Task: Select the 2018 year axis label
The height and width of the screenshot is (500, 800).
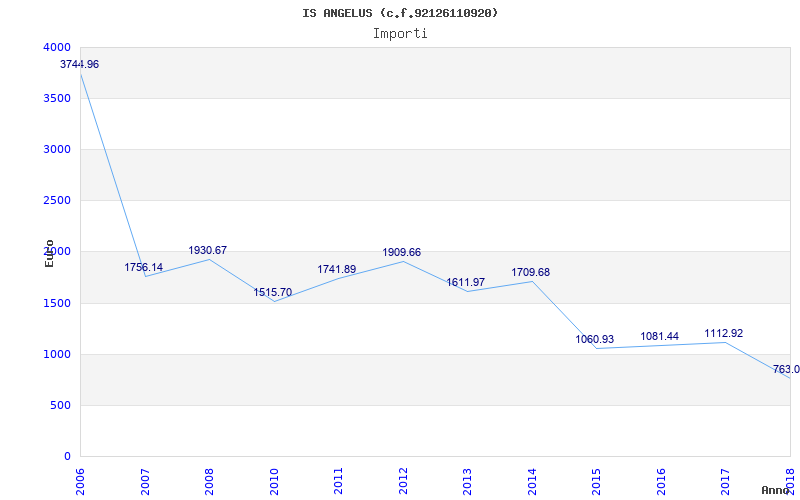Action: click(x=789, y=480)
